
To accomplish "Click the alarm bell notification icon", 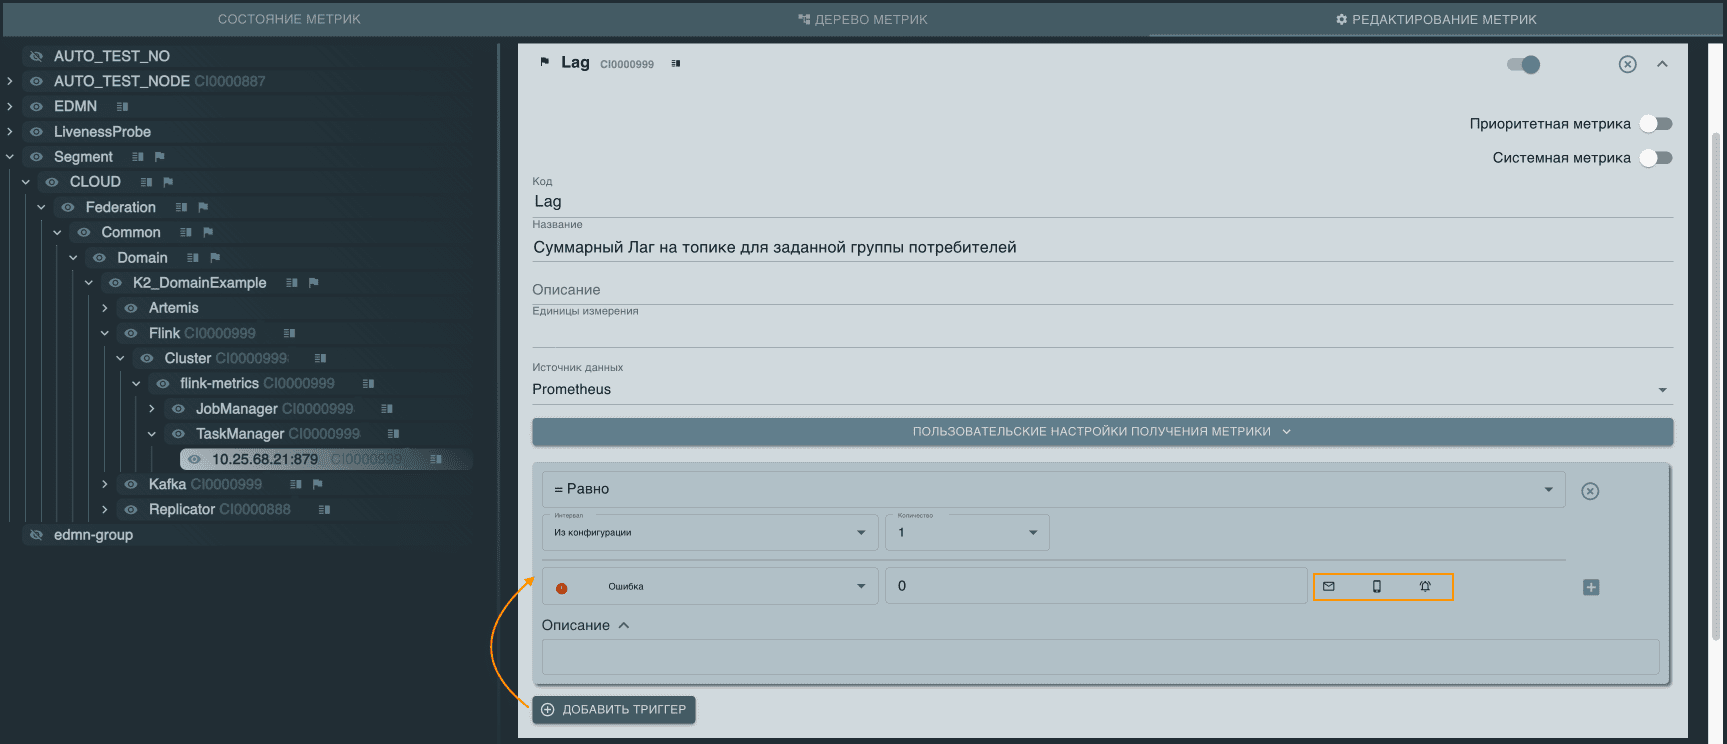I will pyautogui.click(x=1425, y=587).
